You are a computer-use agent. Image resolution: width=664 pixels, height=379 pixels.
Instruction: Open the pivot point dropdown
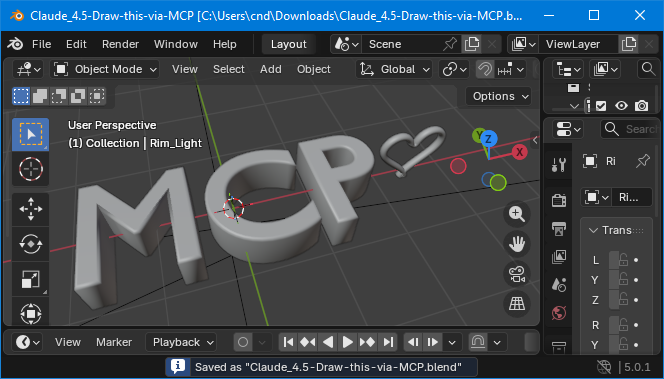[x=454, y=69]
